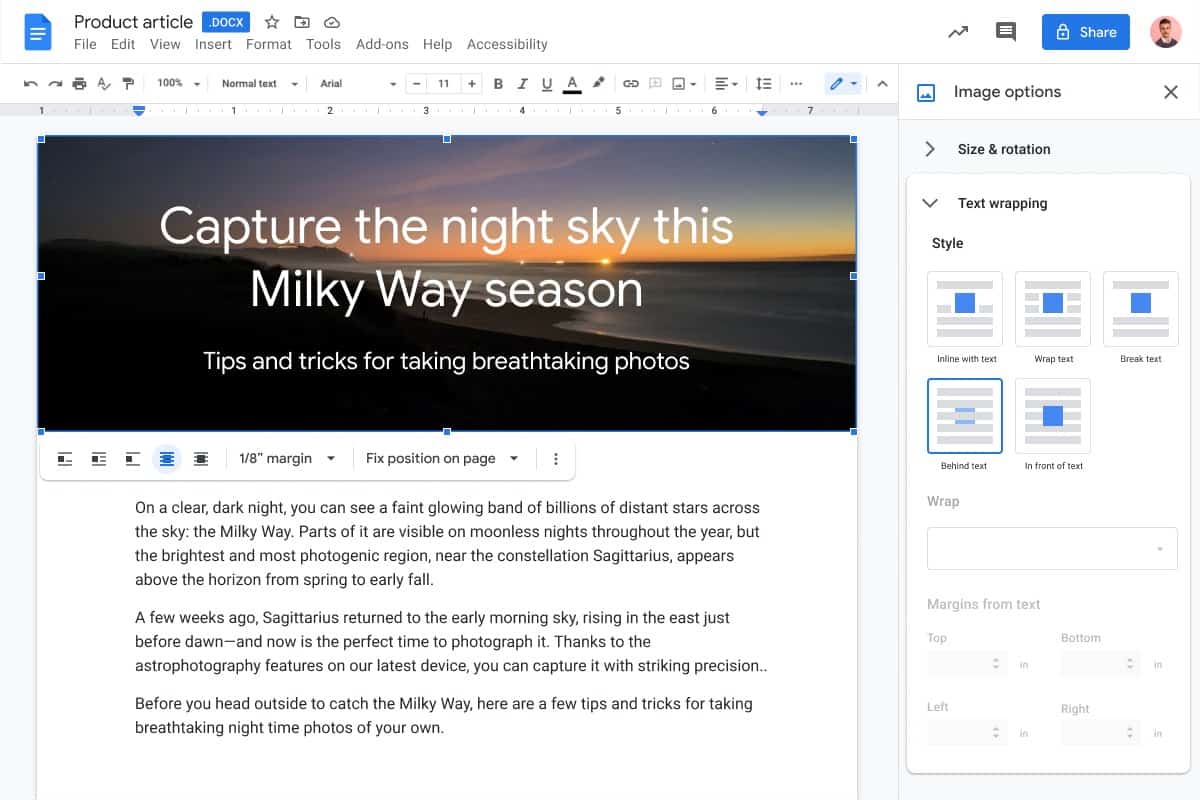The width and height of the screenshot is (1200, 800).
Task: Open the comment history icon
Action: [x=1006, y=32]
